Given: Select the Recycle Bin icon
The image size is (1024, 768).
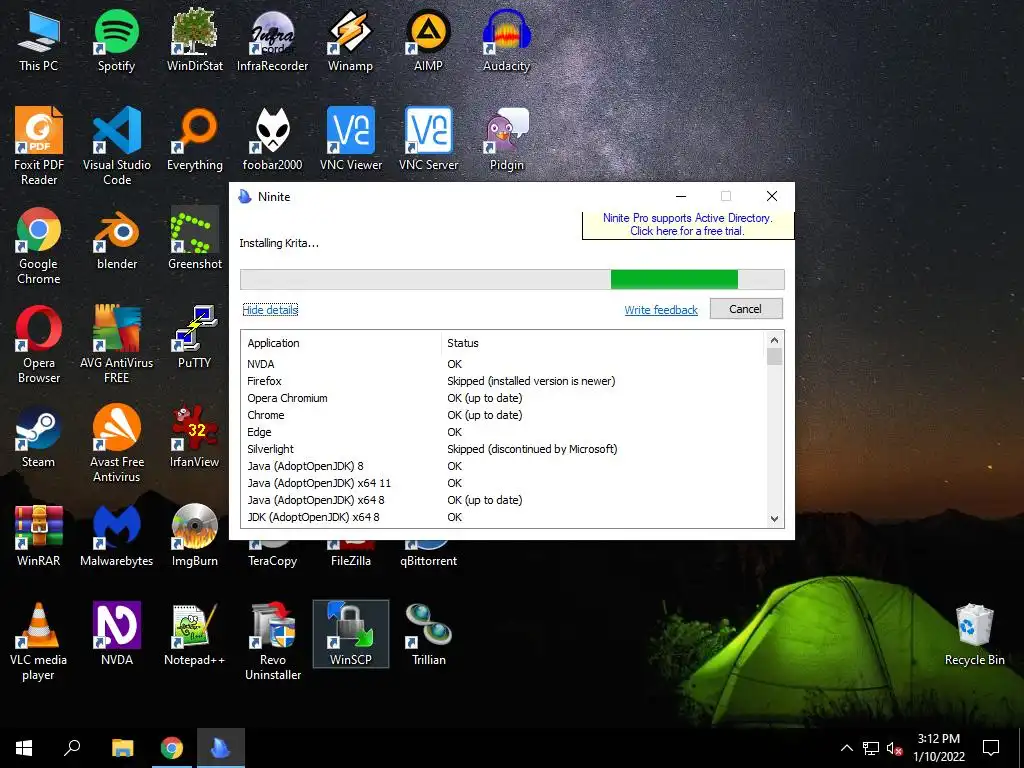Looking at the screenshot, I should 974,635.
